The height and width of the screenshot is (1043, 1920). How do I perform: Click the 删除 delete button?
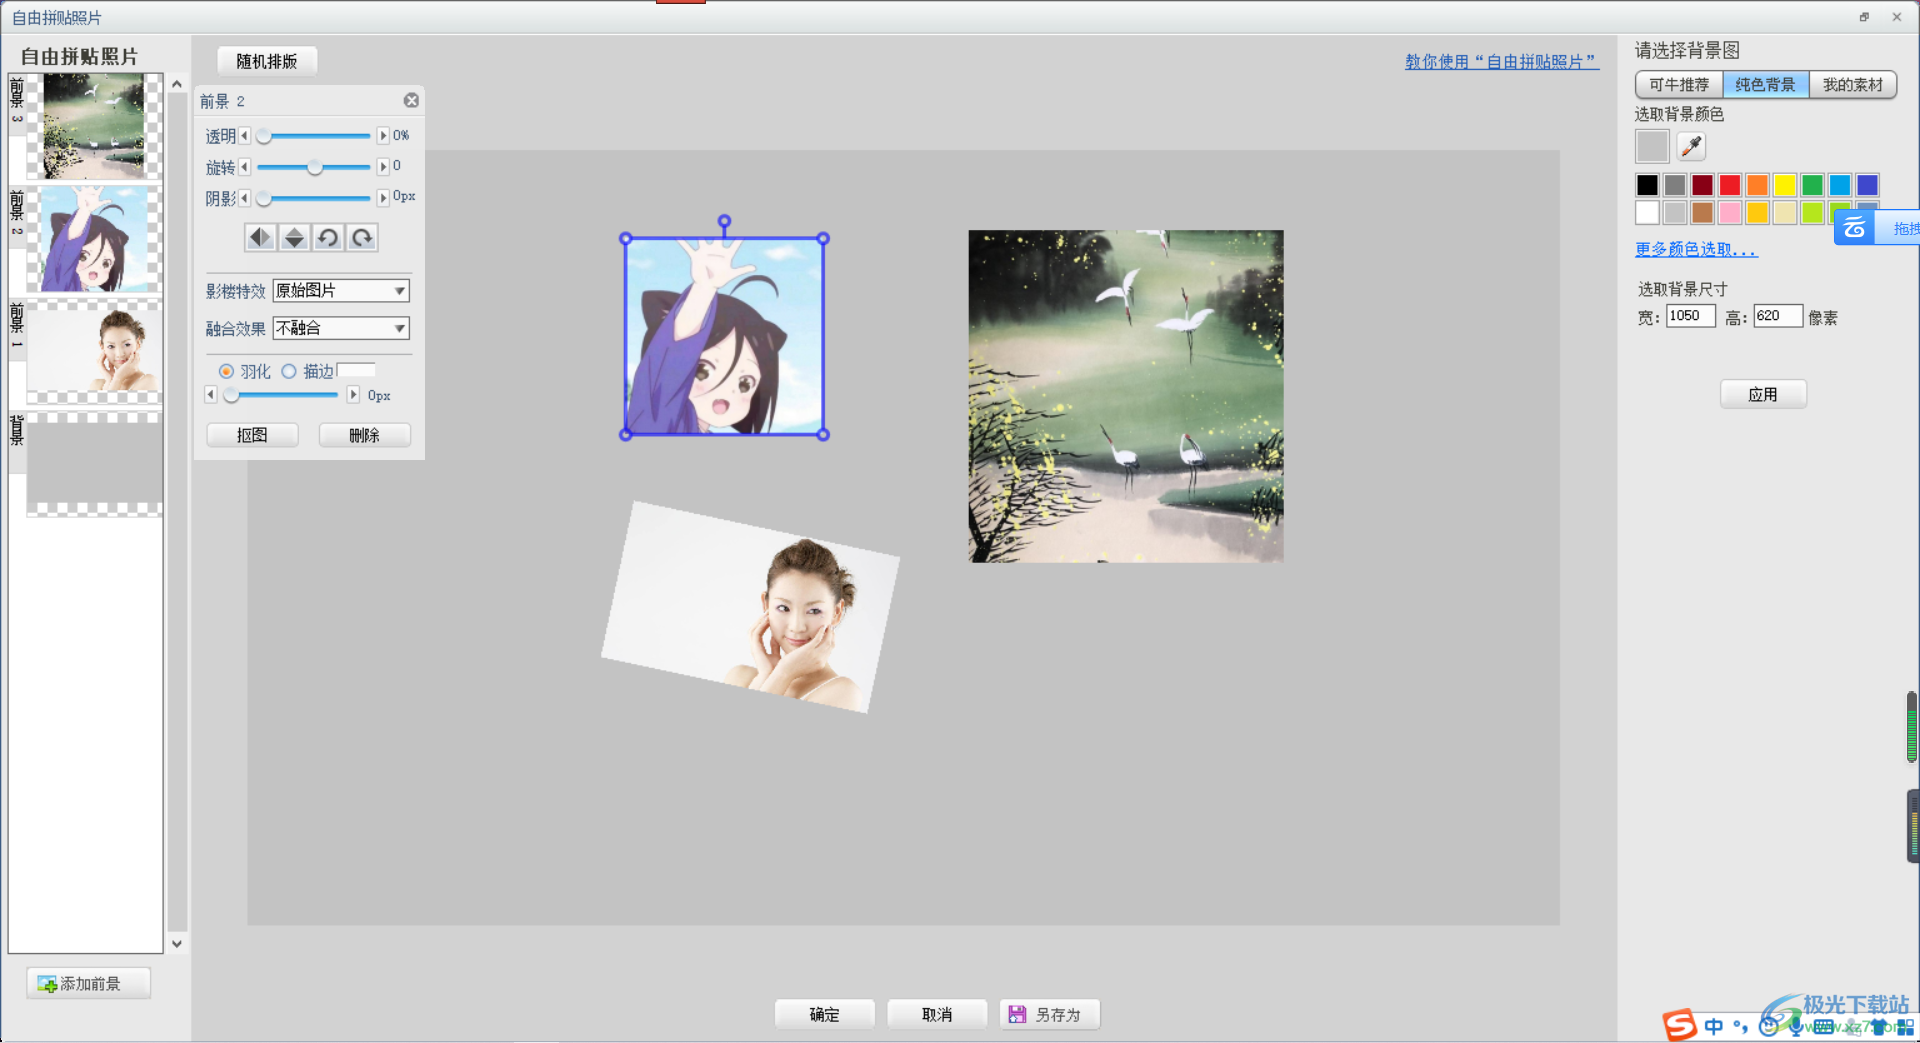[364, 435]
